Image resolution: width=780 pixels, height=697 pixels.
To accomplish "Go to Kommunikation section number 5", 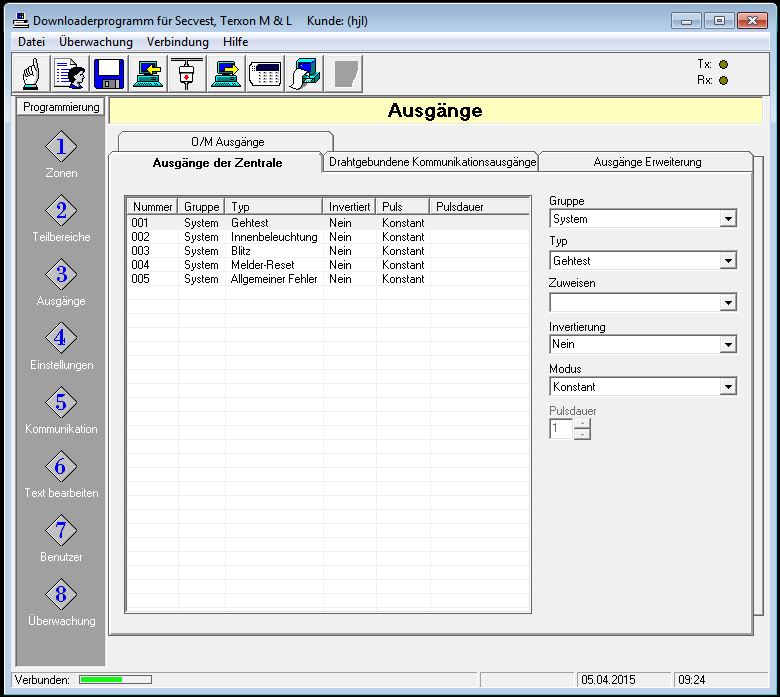I will (x=61, y=404).
